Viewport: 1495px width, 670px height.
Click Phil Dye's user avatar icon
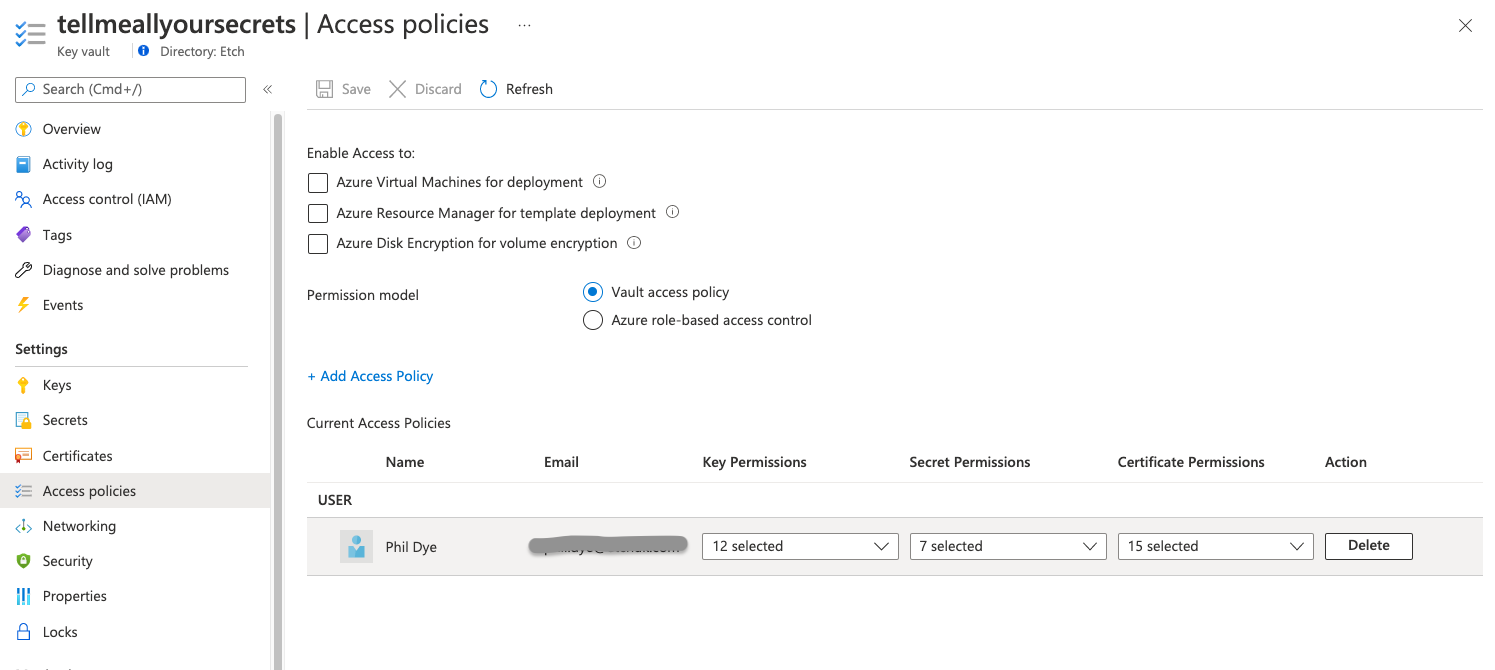point(356,546)
